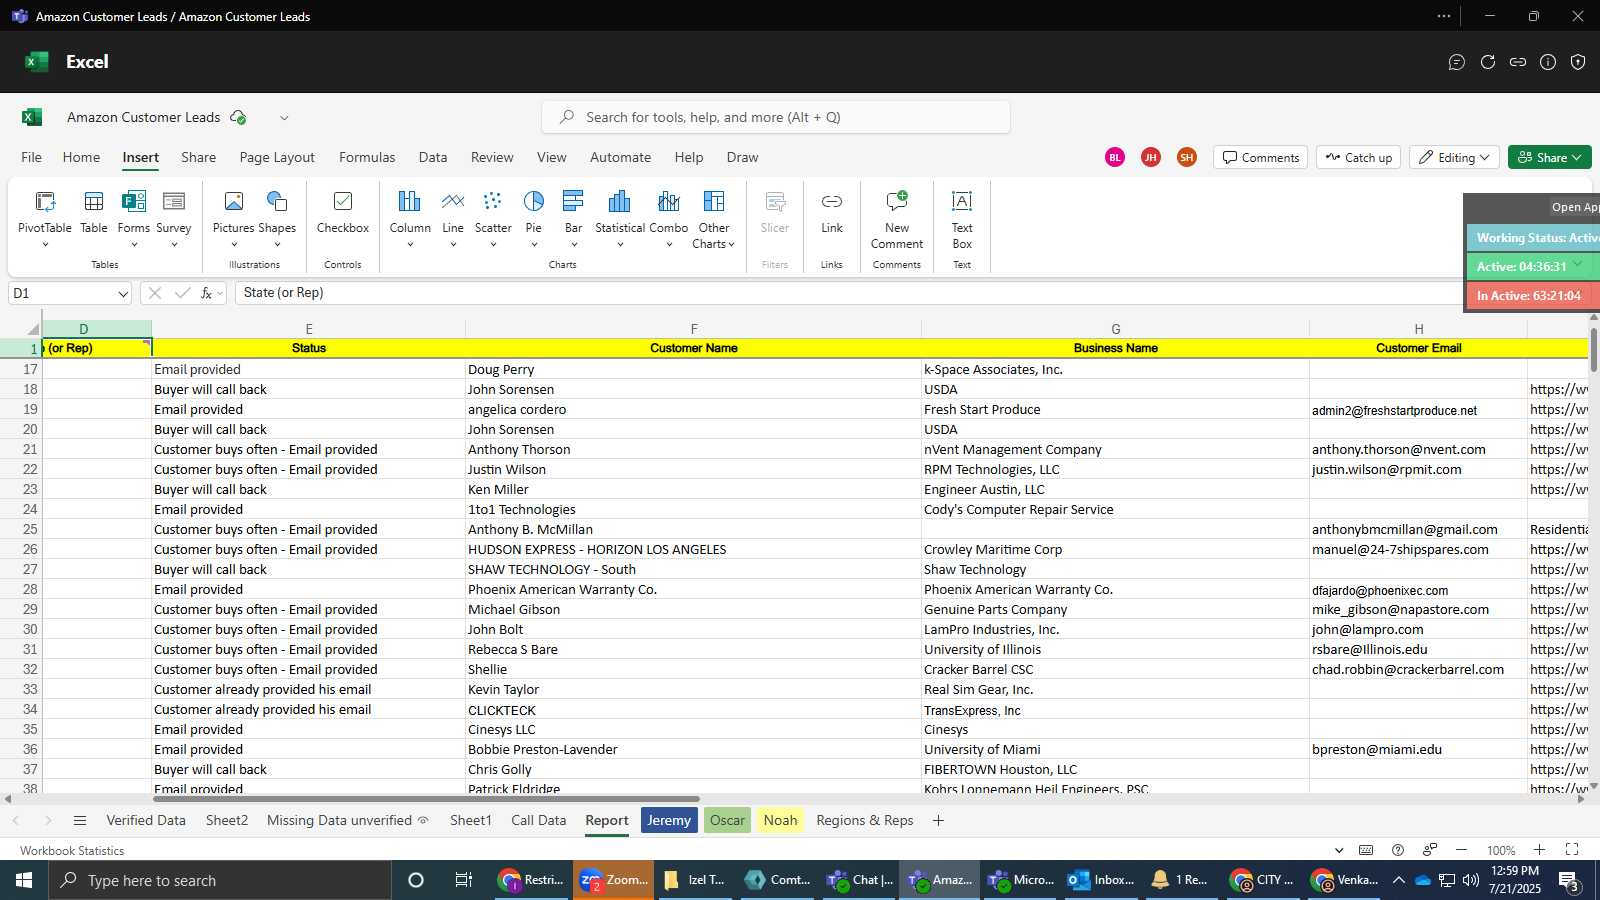Click the Windows taskbar search box
Screen dimensions: 1600x900
click(220, 880)
